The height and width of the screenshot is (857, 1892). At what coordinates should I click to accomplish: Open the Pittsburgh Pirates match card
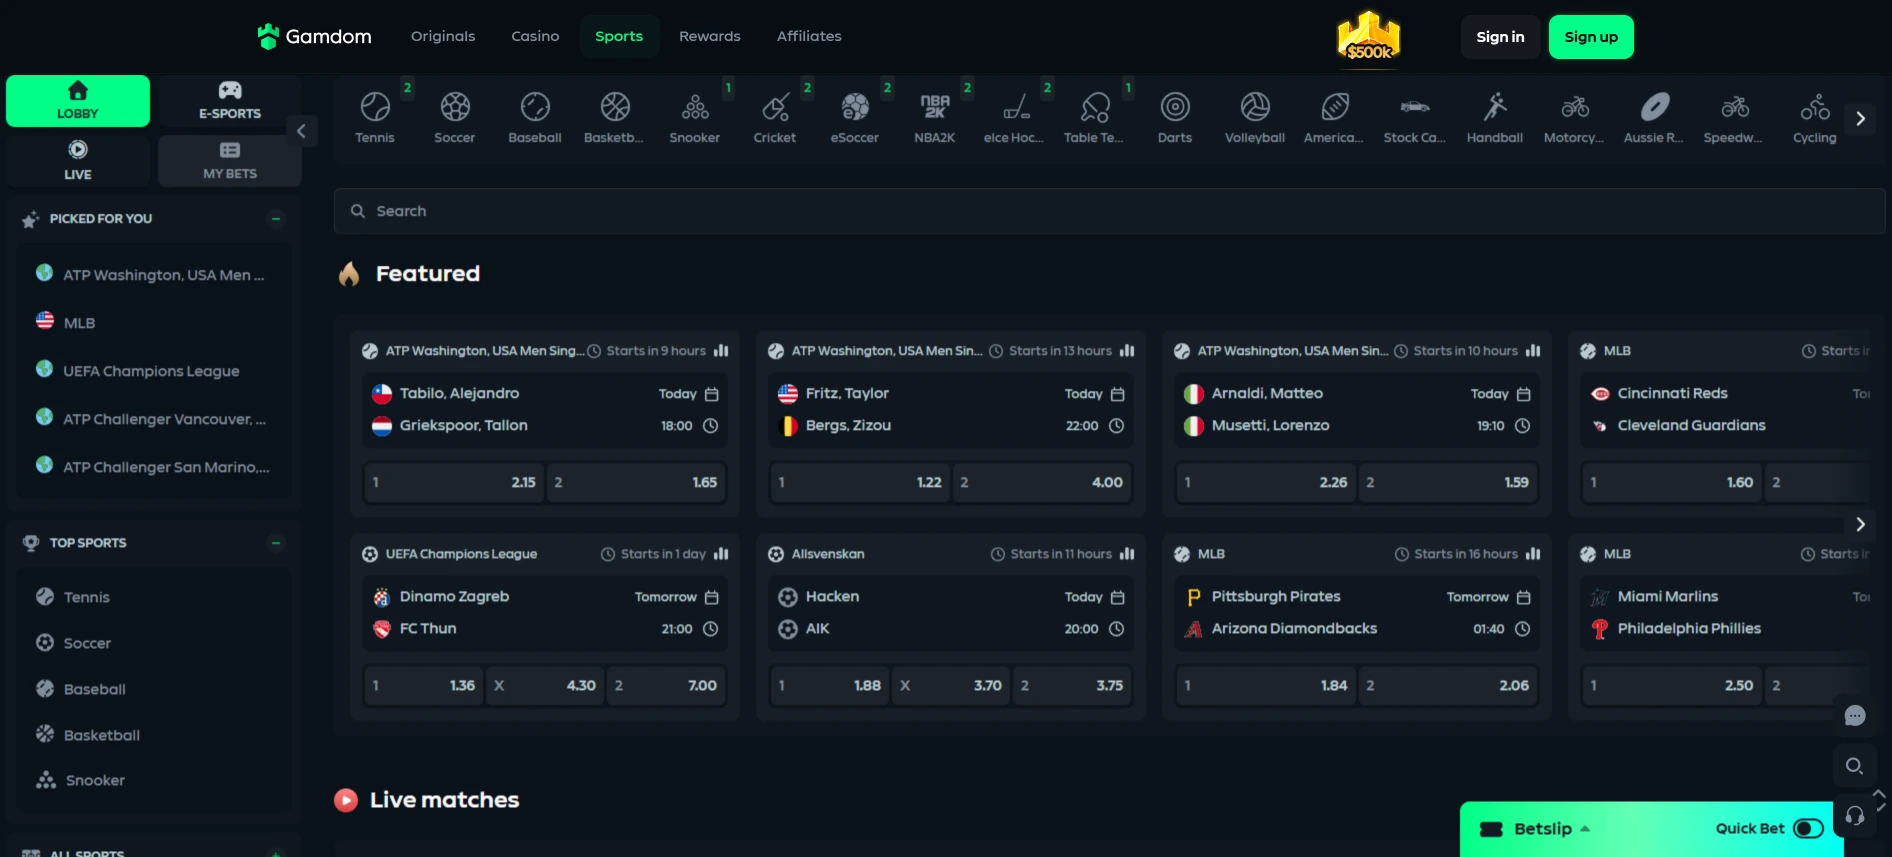1356,613
